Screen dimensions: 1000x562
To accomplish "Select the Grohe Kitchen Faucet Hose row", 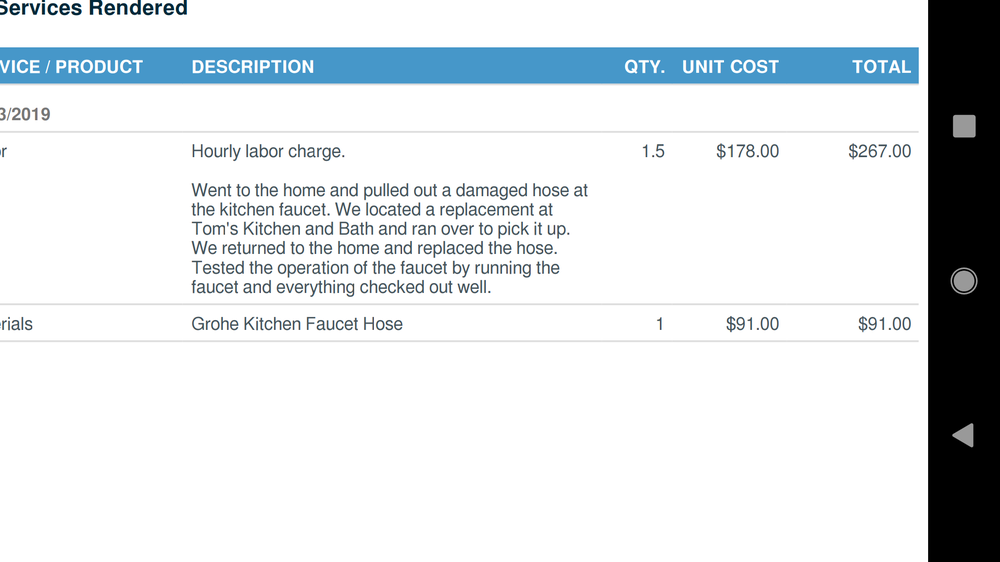I will coord(297,324).
